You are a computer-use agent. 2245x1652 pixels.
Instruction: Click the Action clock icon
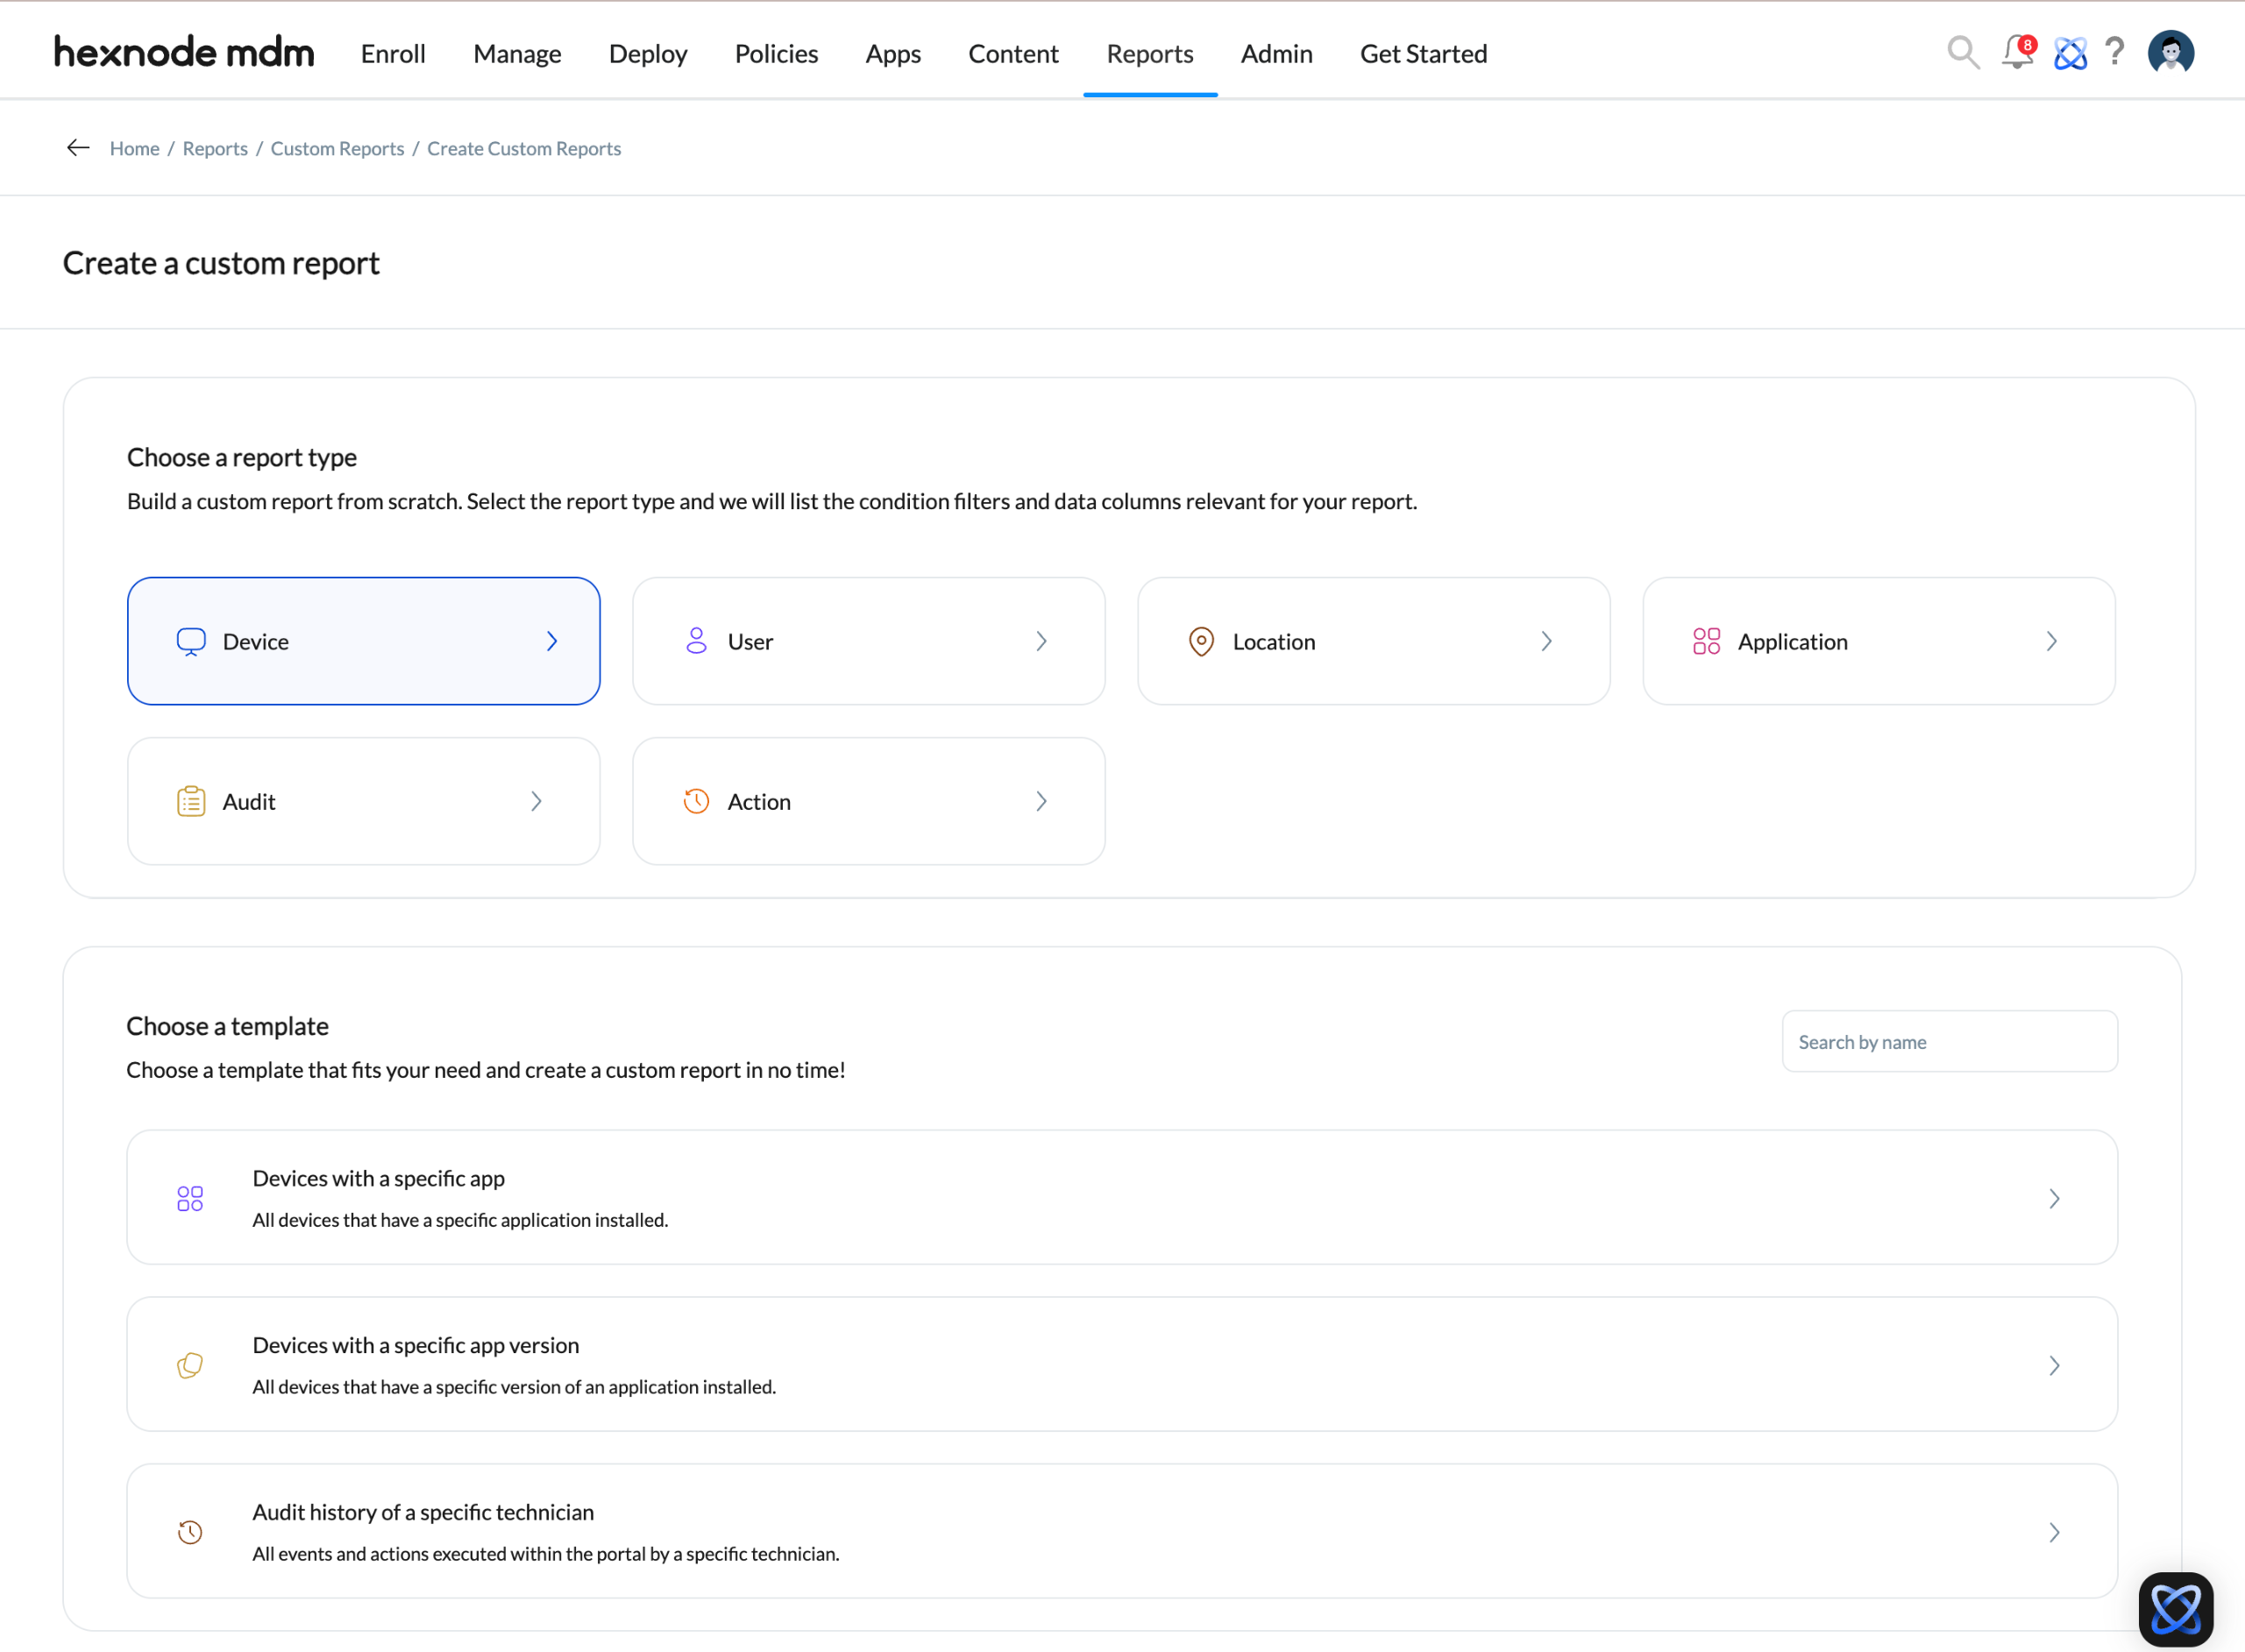696,801
